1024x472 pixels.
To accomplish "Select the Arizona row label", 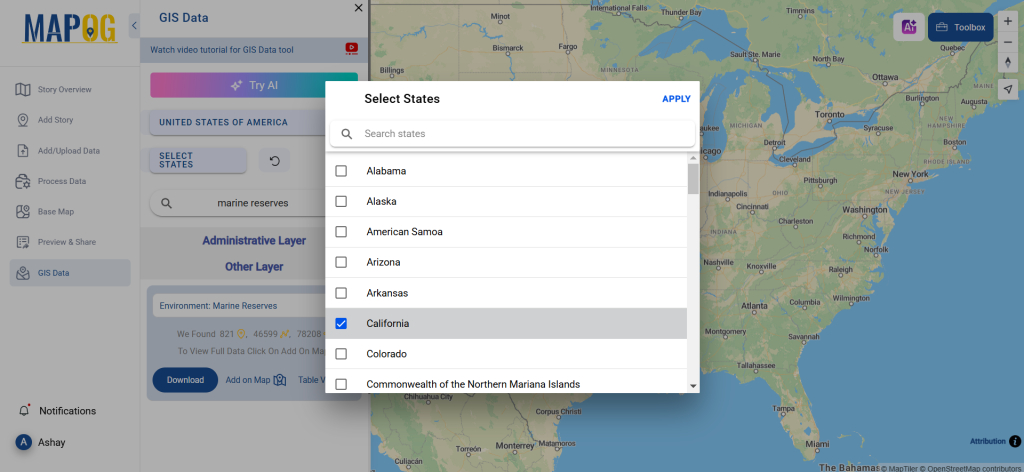I will pos(383,262).
